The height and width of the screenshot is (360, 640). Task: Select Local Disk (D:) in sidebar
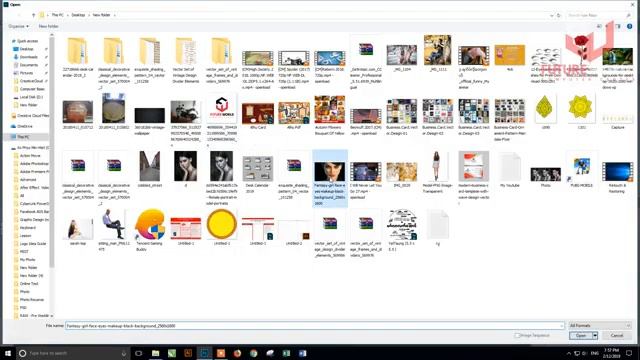(x=31, y=97)
